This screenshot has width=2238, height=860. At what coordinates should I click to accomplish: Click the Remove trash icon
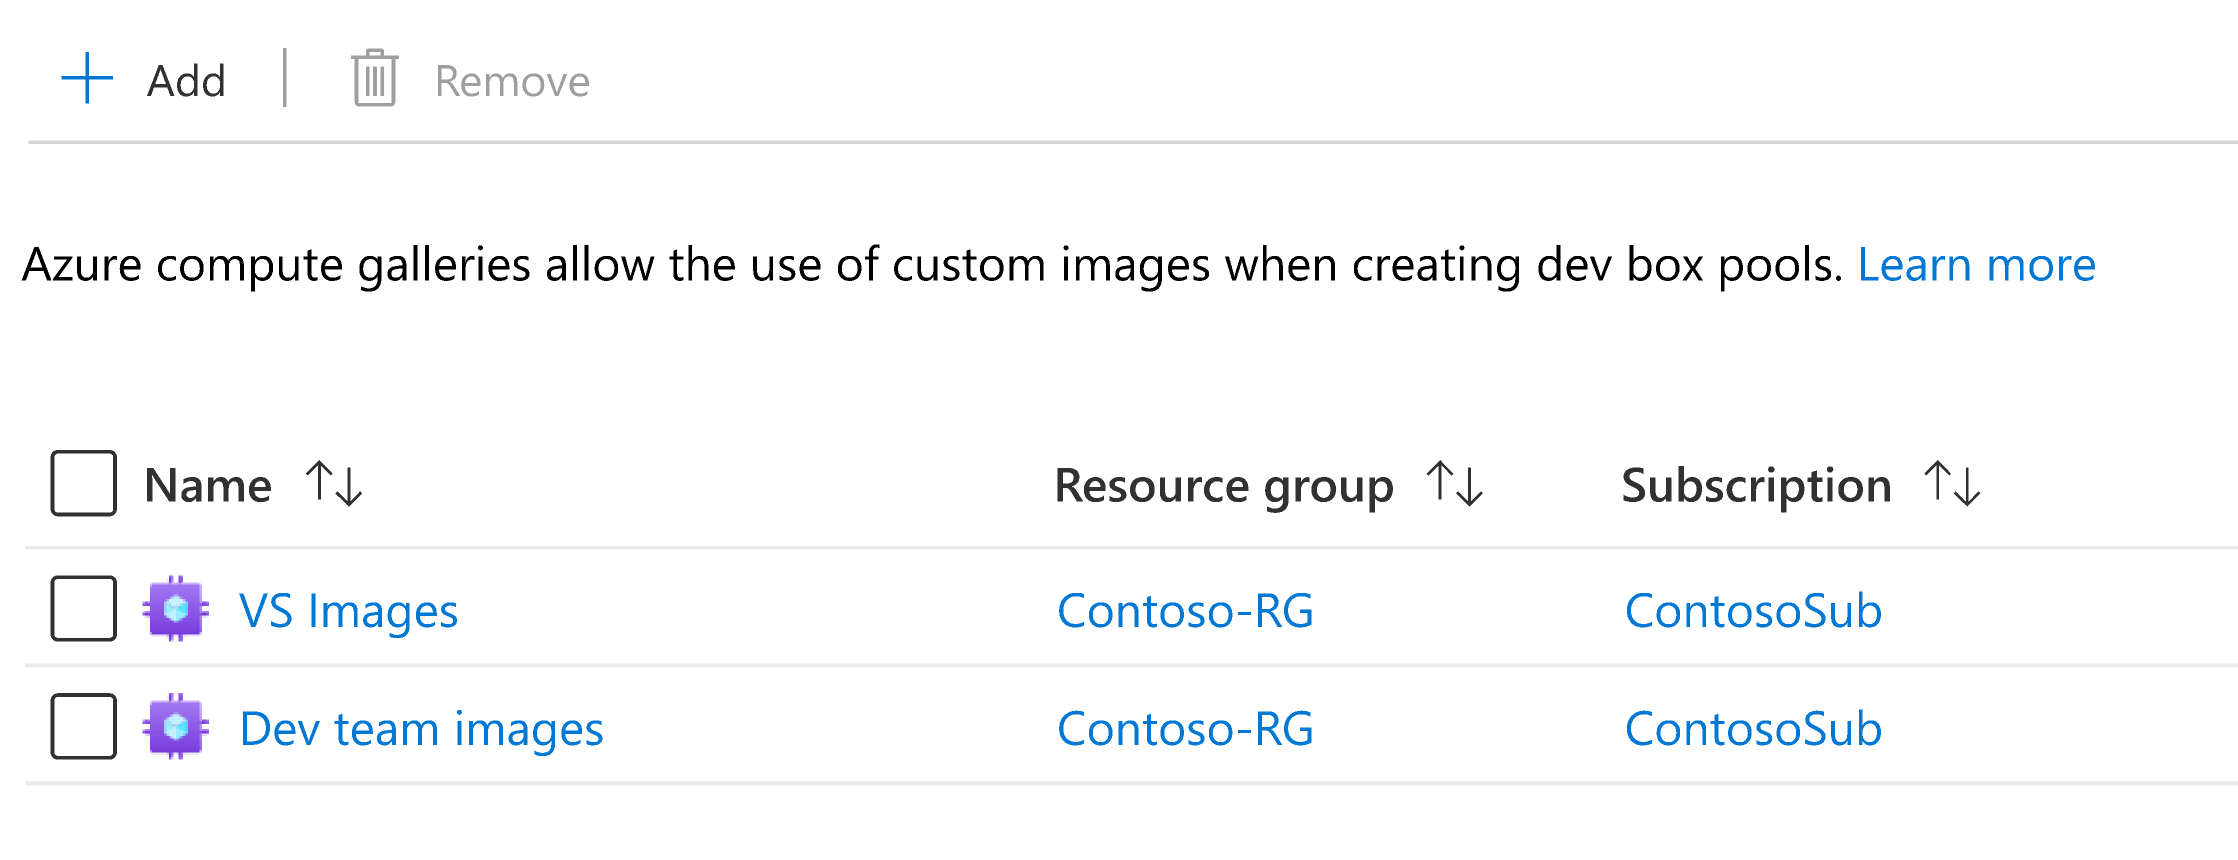click(x=373, y=79)
